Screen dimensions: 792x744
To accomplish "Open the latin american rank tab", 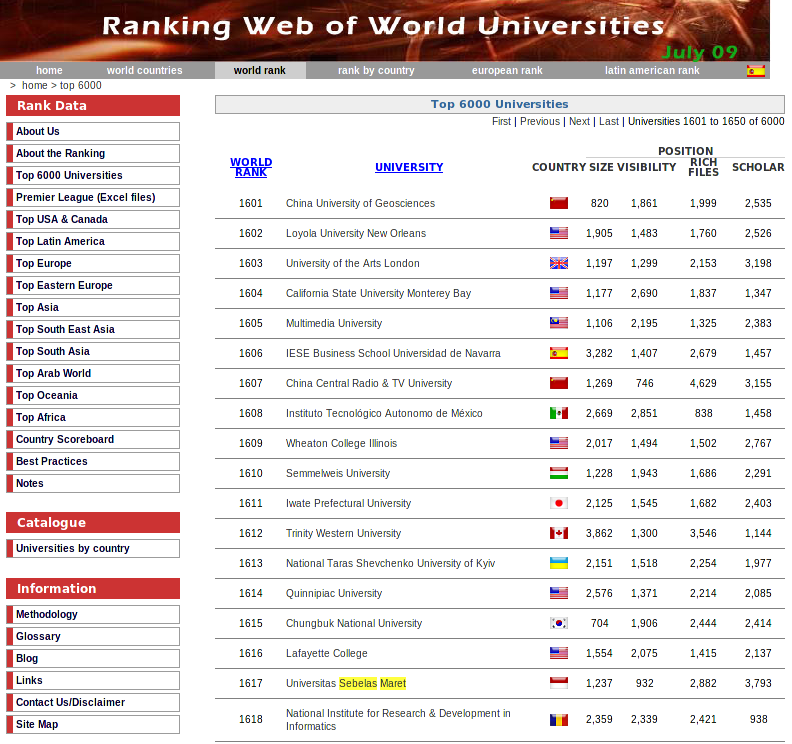I will [652, 70].
